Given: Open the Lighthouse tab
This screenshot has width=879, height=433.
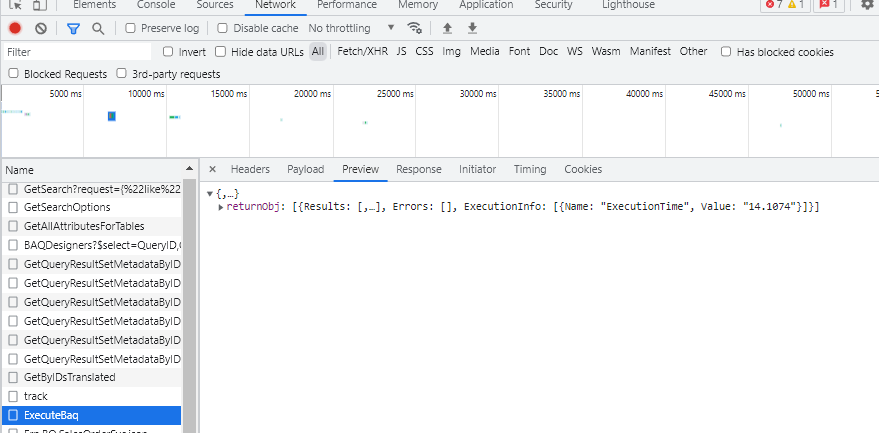Looking at the screenshot, I should 628,4.
